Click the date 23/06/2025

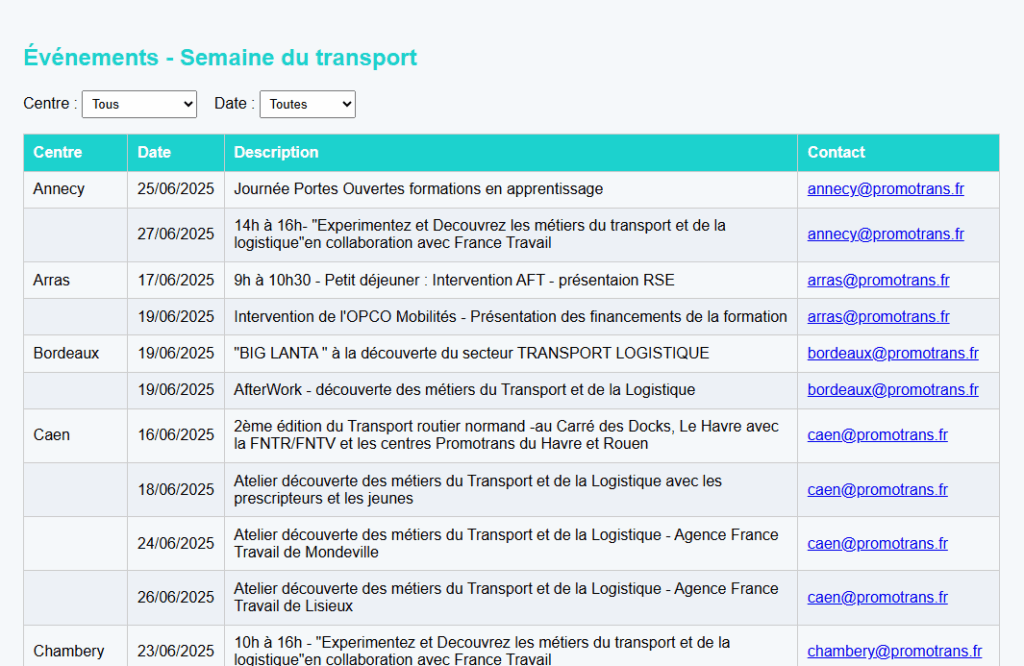point(176,651)
